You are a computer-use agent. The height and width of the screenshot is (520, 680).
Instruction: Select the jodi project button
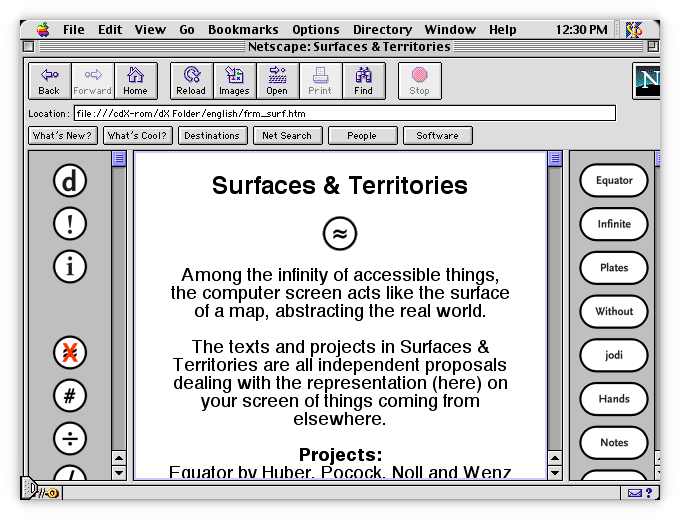(614, 355)
